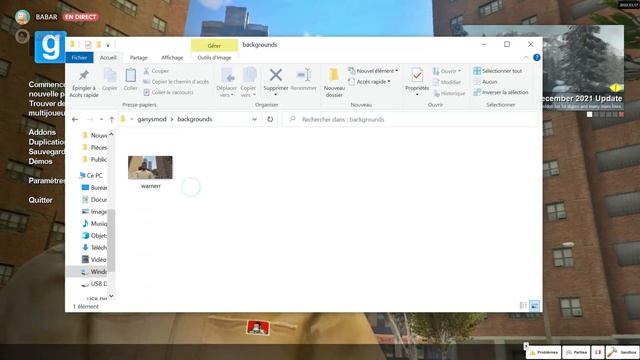The width and height of the screenshot is (640, 360).
Task: Click garrysmod in the address path
Action: click(152, 119)
